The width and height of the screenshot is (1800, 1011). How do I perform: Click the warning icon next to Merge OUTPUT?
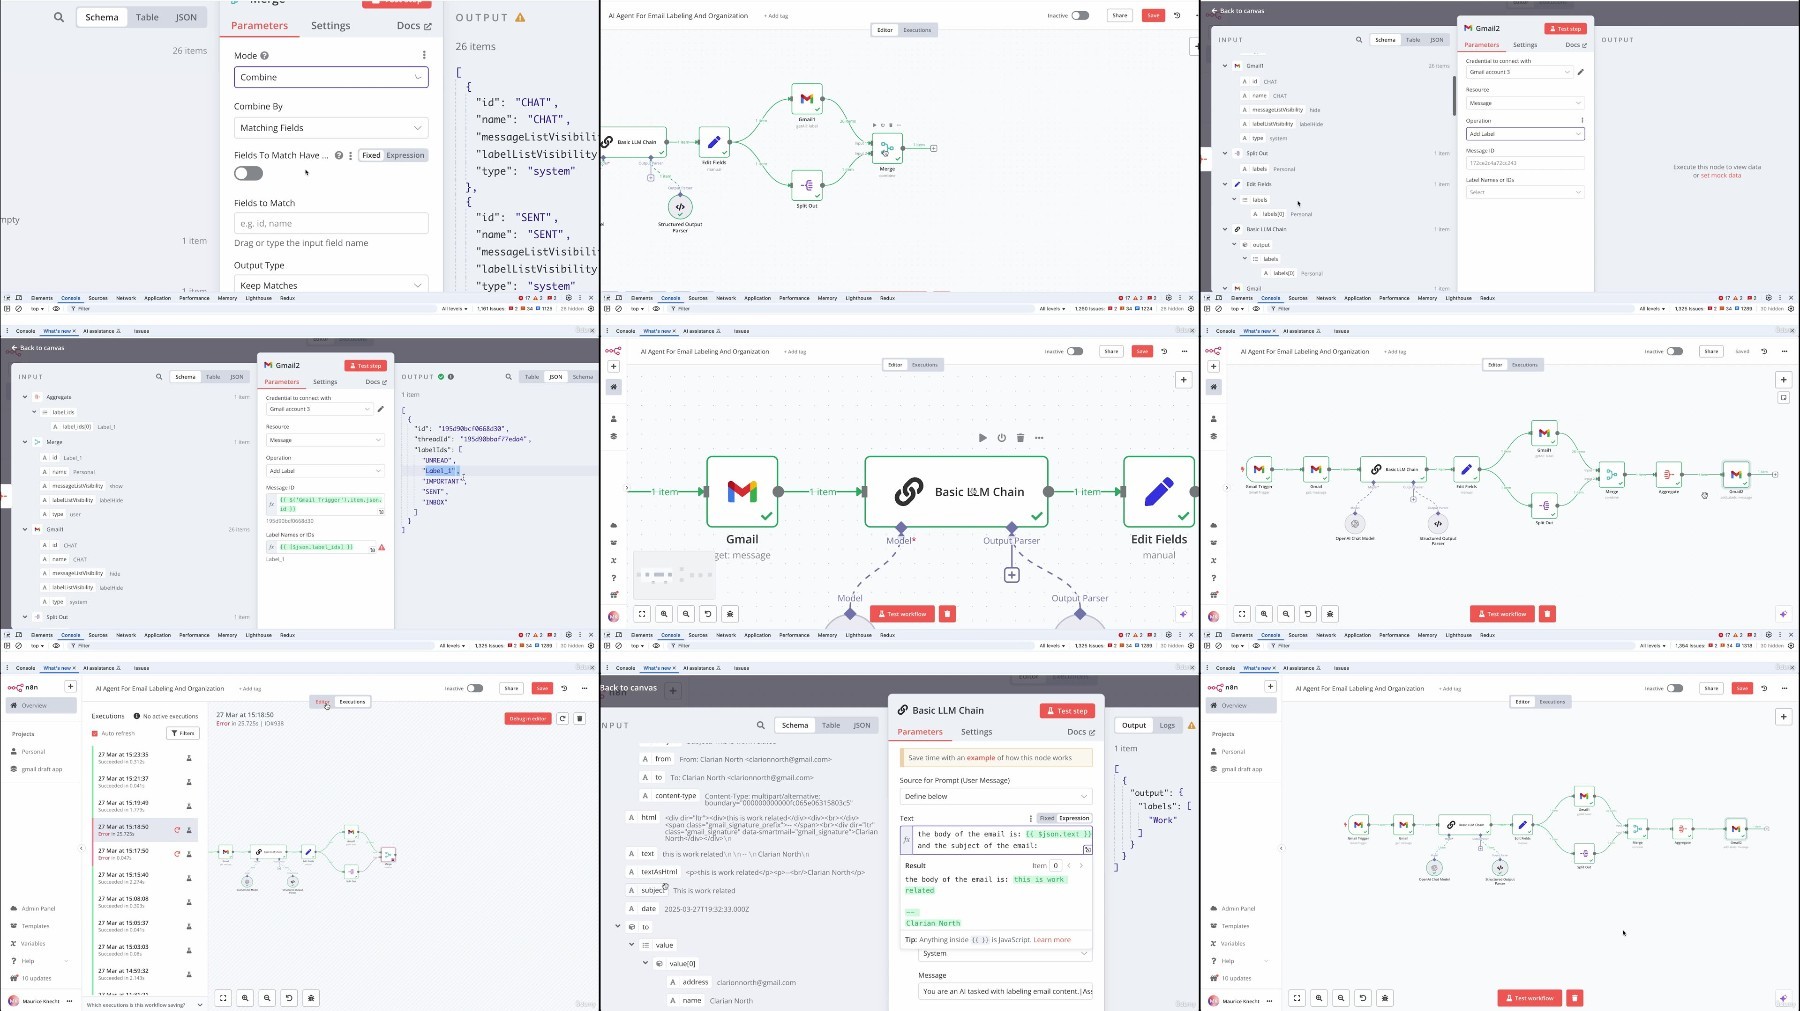pyautogui.click(x=520, y=17)
